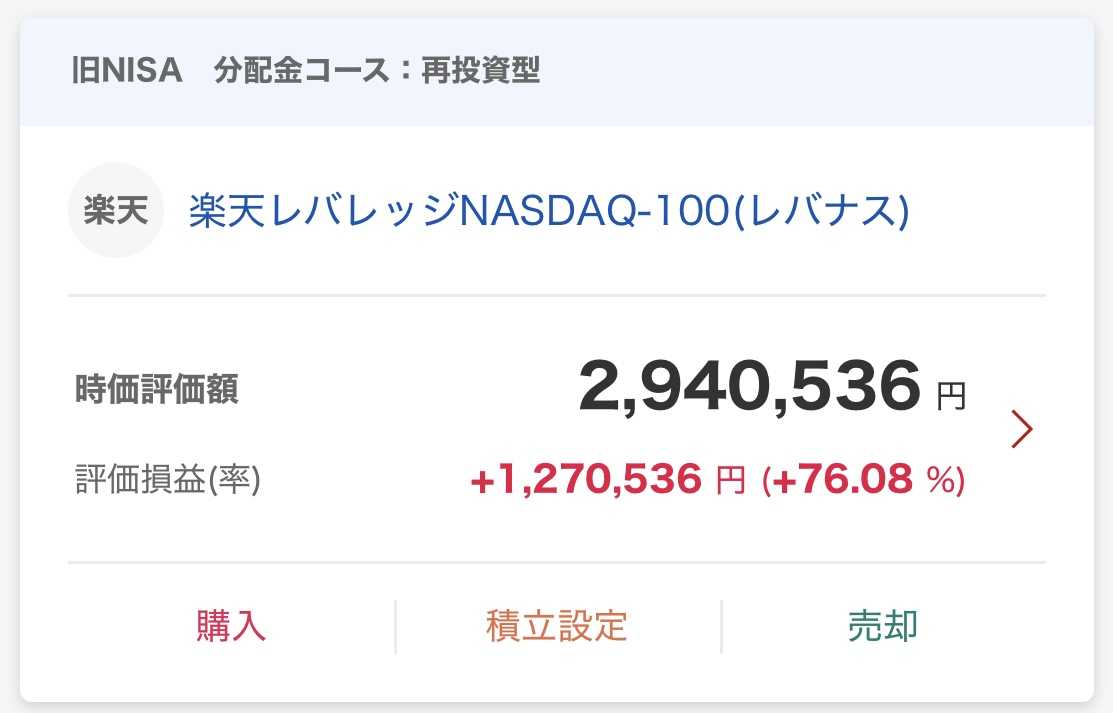Click the 円 unit beside 2,940,536
This screenshot has width=1113, height=713.
coord(951,397)
